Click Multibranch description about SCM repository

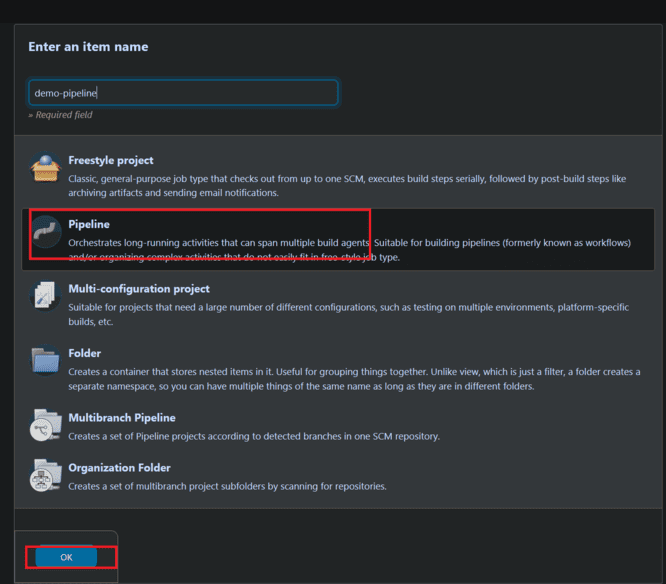(254, 437)
